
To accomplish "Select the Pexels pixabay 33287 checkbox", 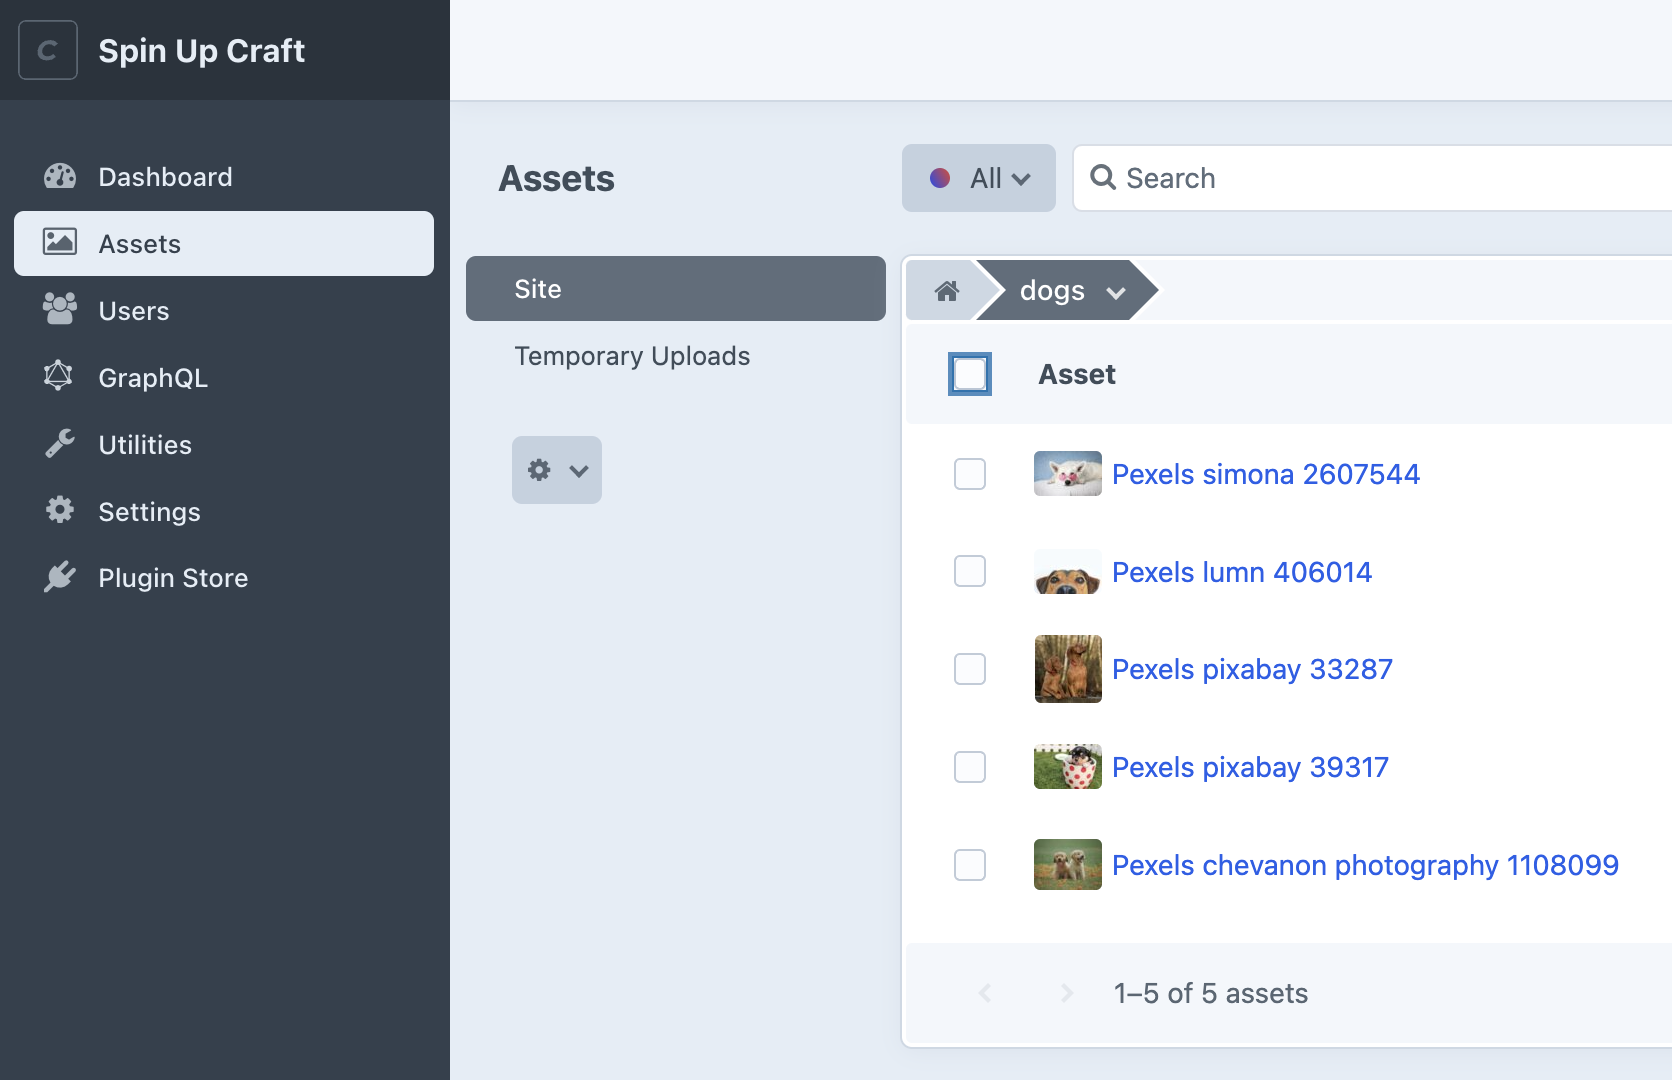I will [969, 669].
